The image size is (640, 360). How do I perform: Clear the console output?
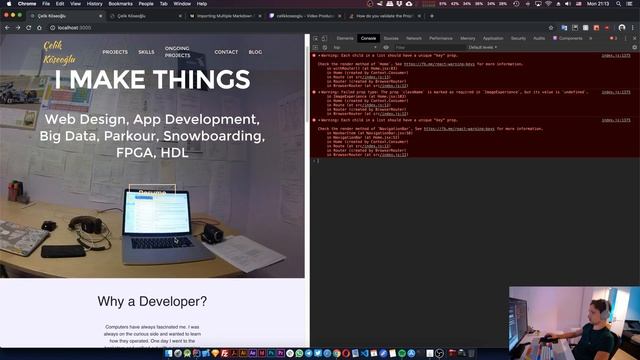(x=324, y=47)
